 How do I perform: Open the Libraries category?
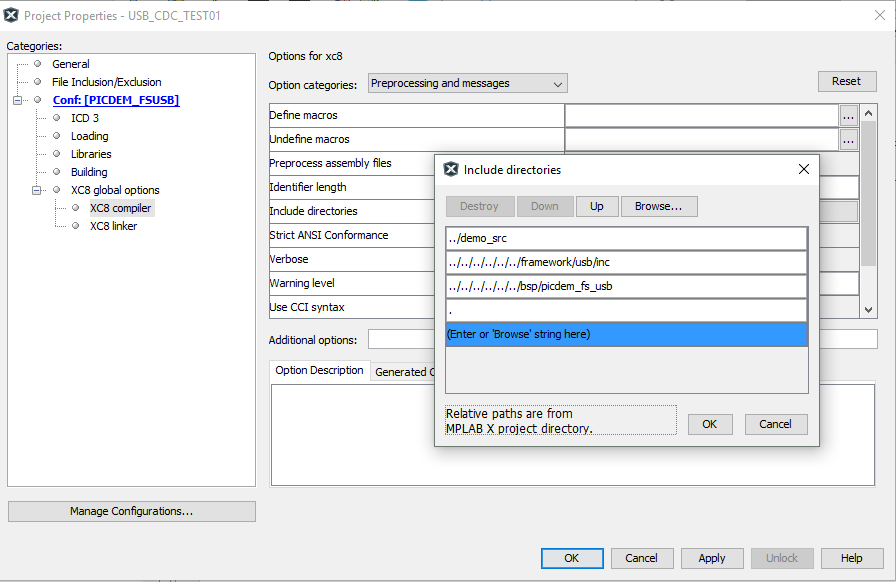click(91, 154)
